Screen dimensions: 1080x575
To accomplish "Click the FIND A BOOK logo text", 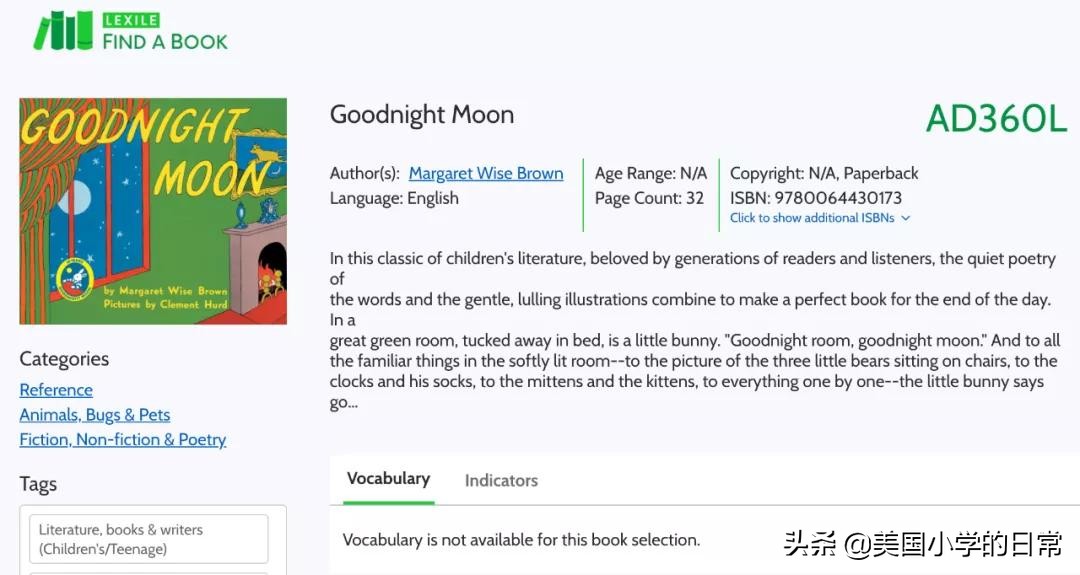I will (x=165, y=41).
